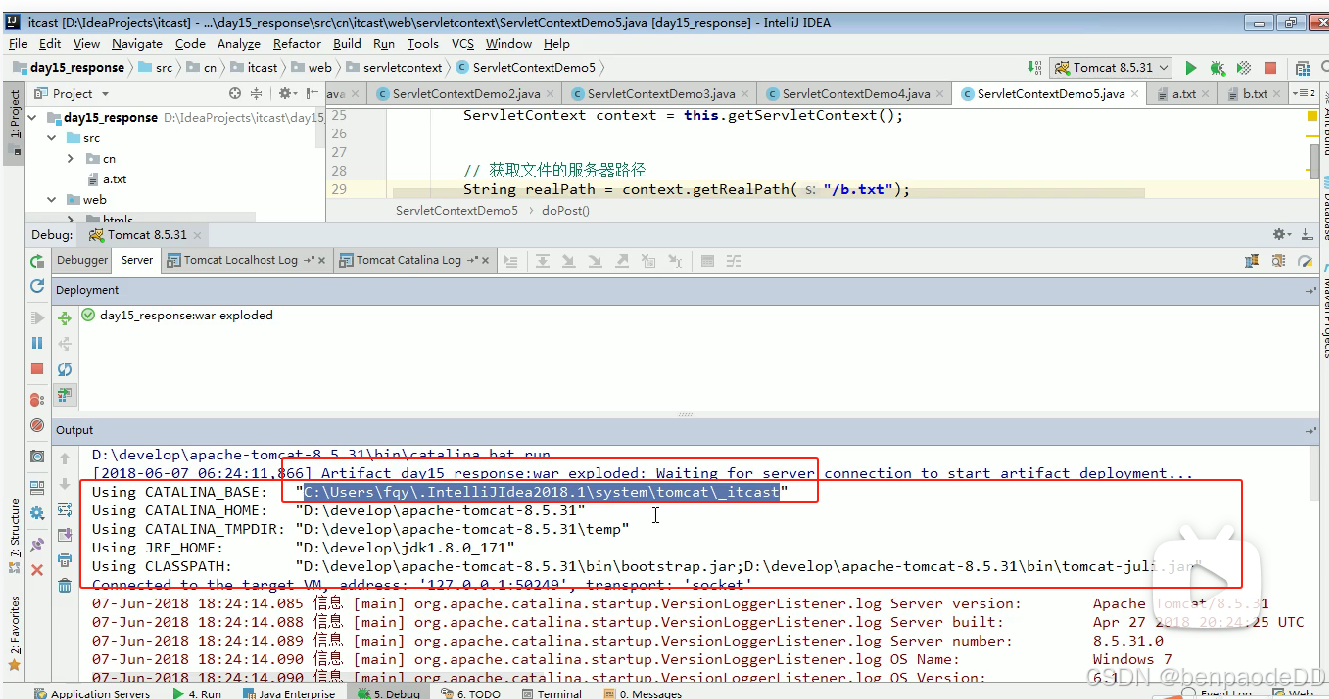Click the Update project VCS arrow icon
The image size is (1329, 699).
[1035, 68]
